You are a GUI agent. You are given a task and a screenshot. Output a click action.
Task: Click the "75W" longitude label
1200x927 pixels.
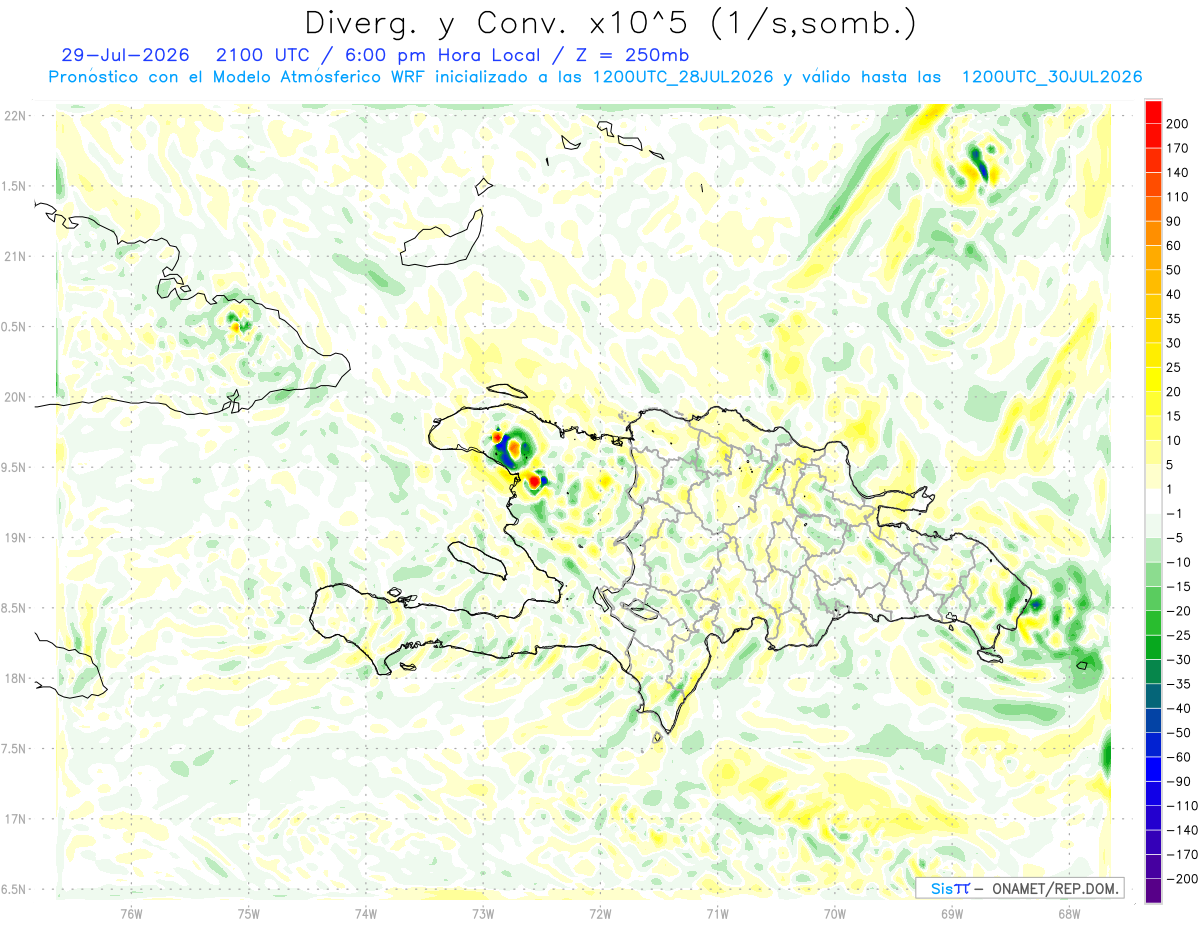pyautogui.click(x=248, y=914)
